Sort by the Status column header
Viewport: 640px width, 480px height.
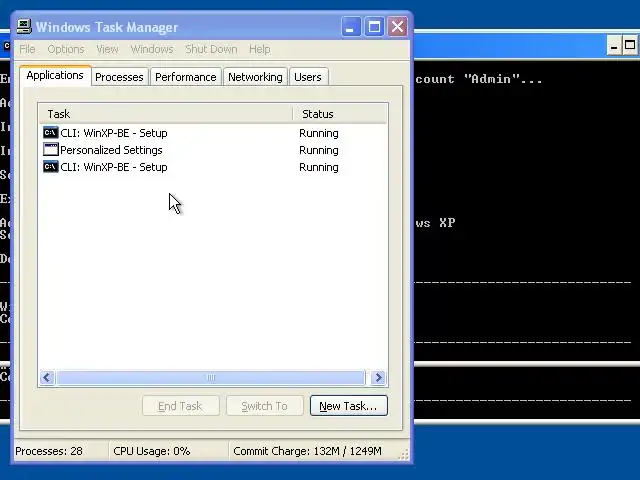340,114
